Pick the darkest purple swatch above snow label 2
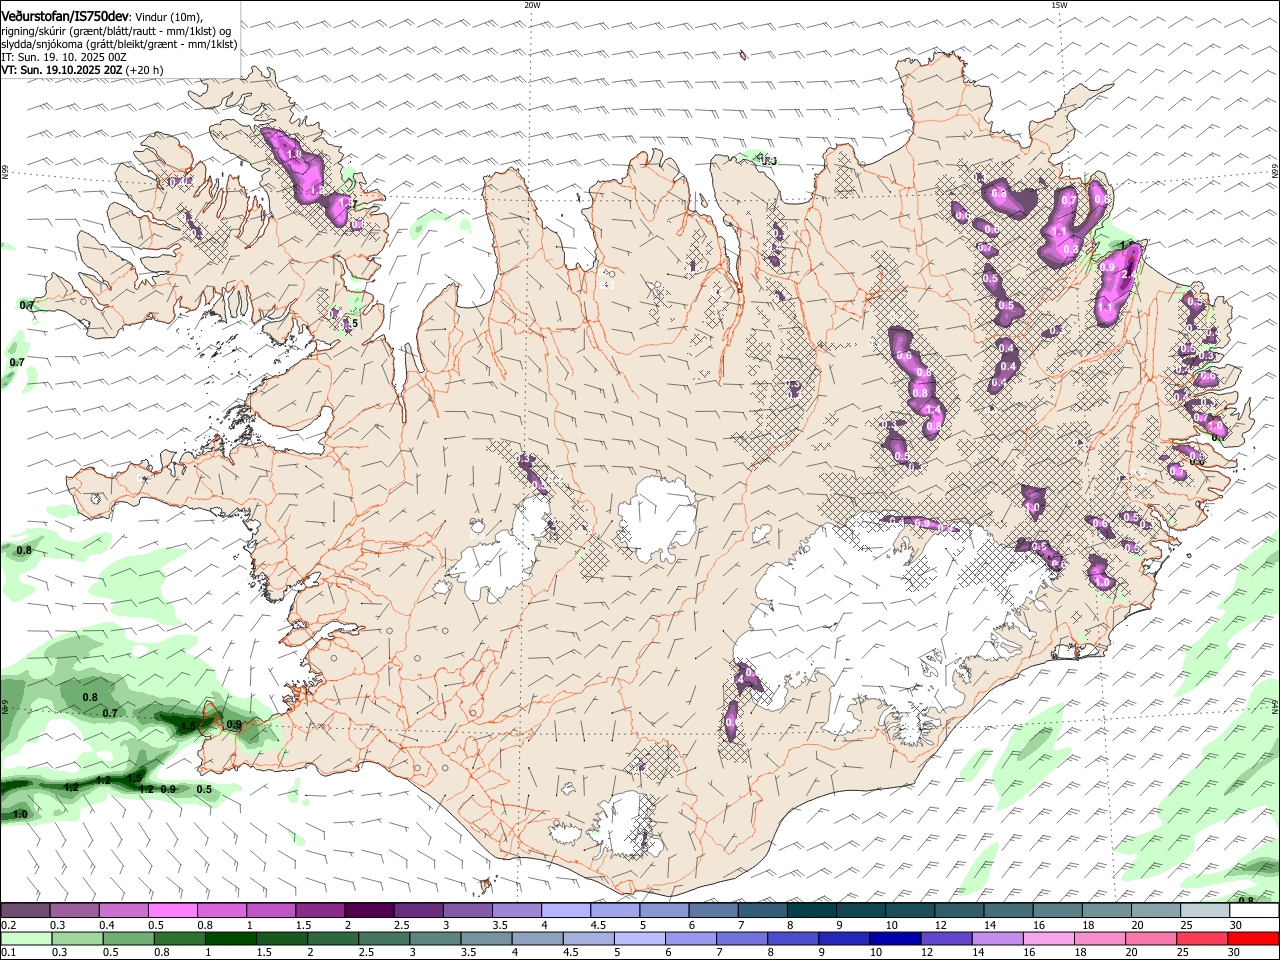Image resolution: width=1280 pixels, height=960 pixels. [368, 911]
